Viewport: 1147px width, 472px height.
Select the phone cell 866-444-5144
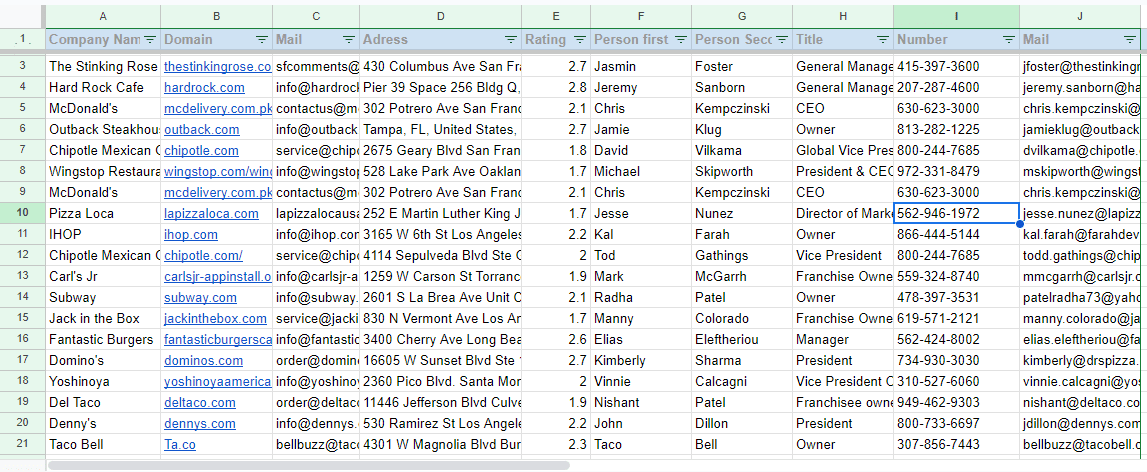coord(957,235)
